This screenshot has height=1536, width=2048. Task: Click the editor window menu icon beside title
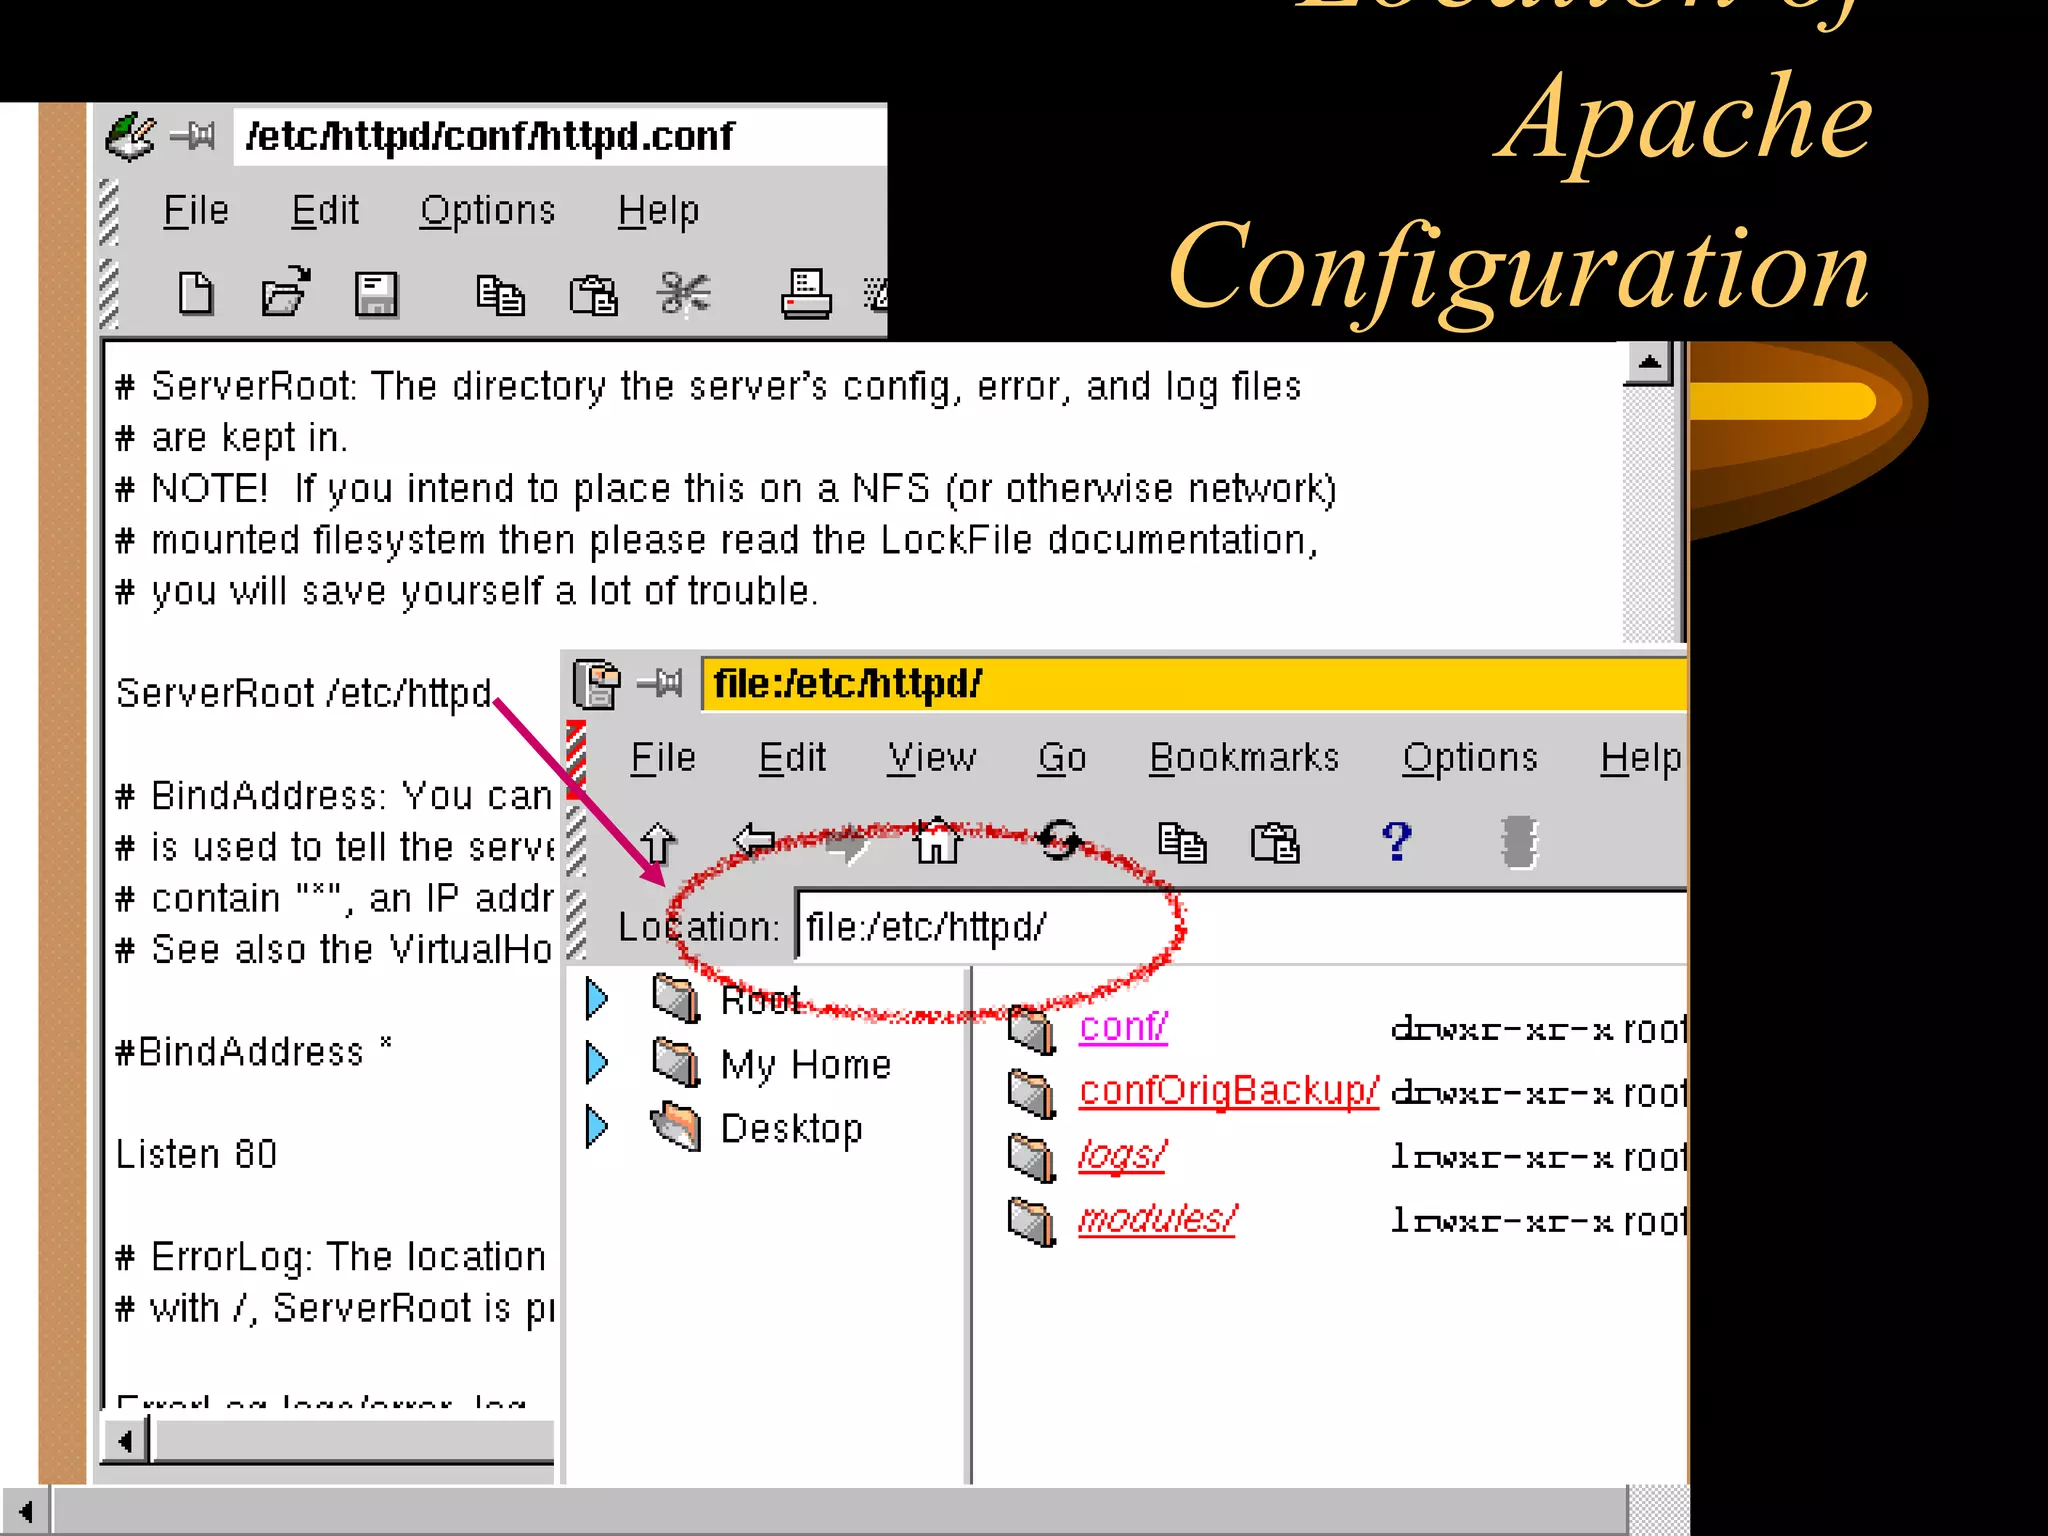coord(130,137)
